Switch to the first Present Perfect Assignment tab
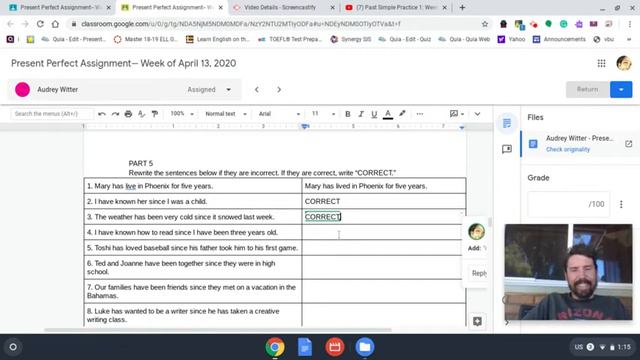The width and height of the screenshot is (640, 360). coord(60,7)
